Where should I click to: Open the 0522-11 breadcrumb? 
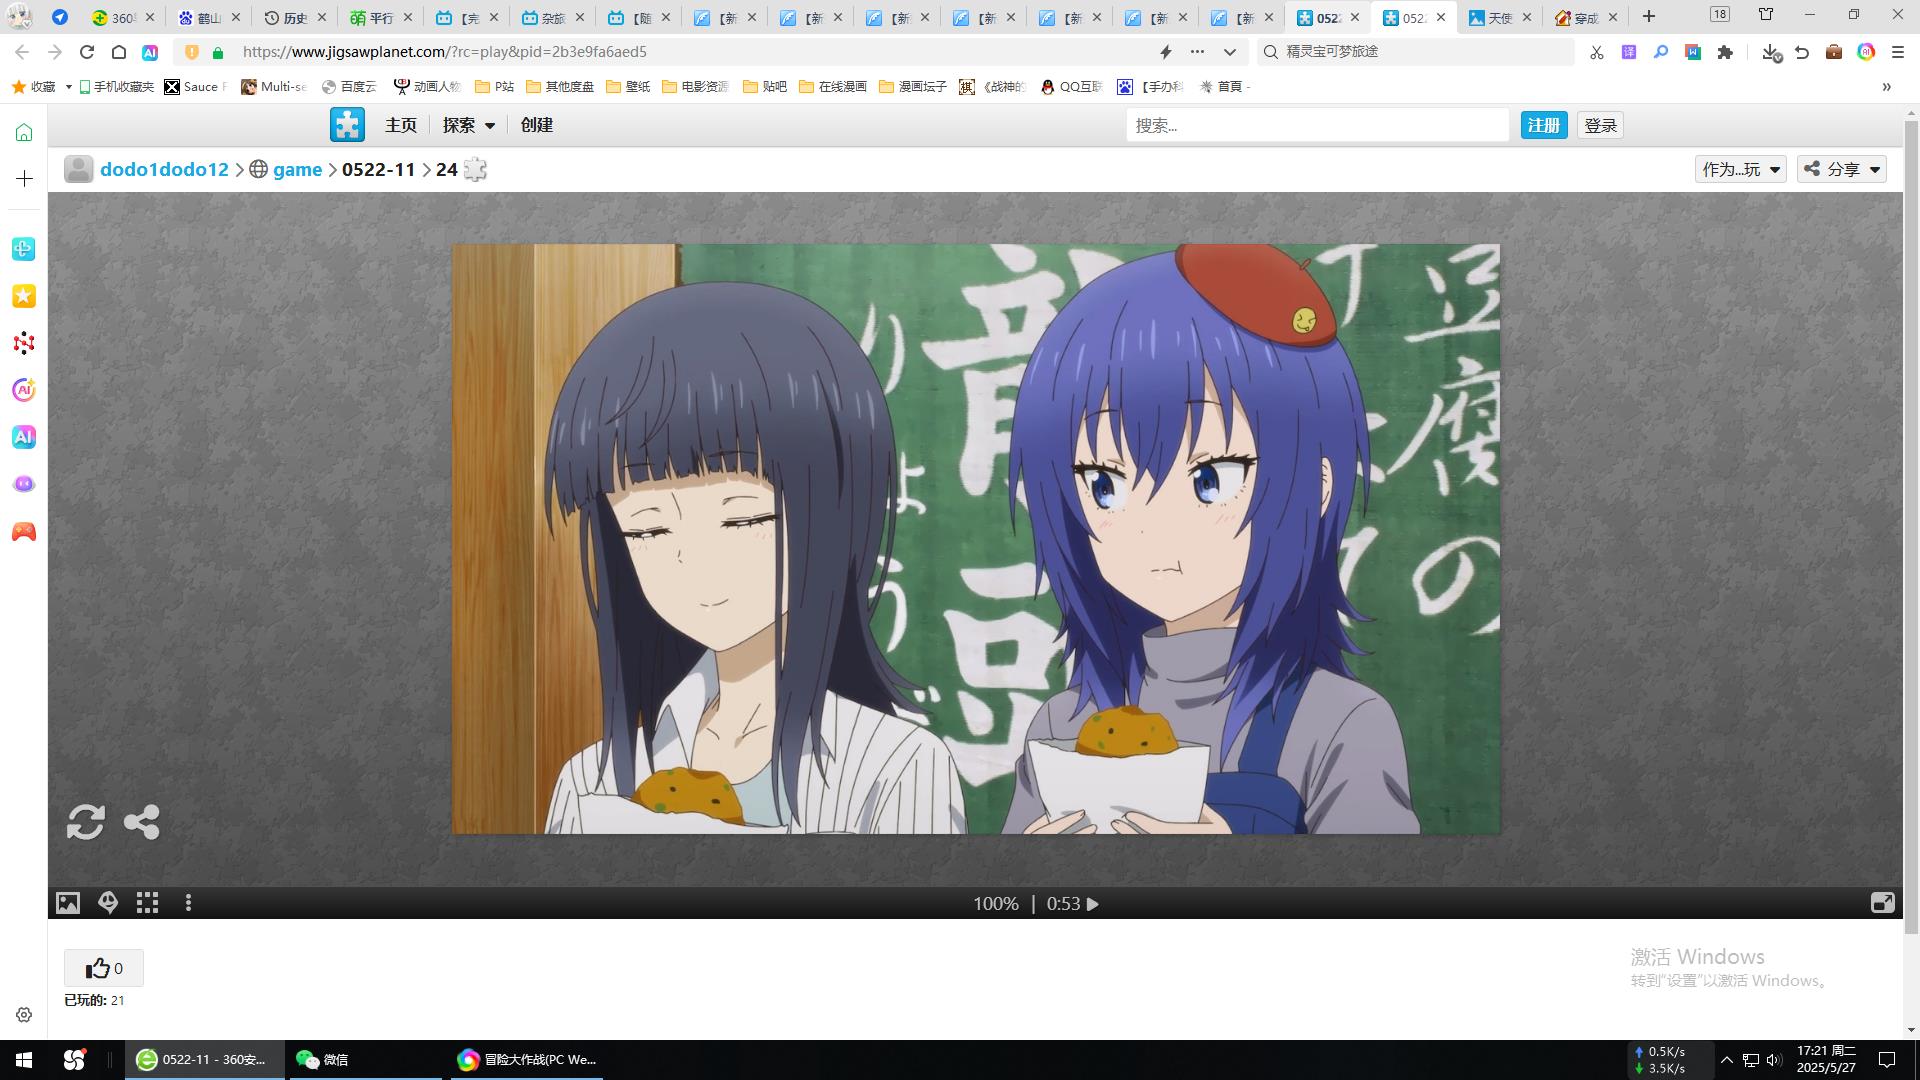(378, 170)
